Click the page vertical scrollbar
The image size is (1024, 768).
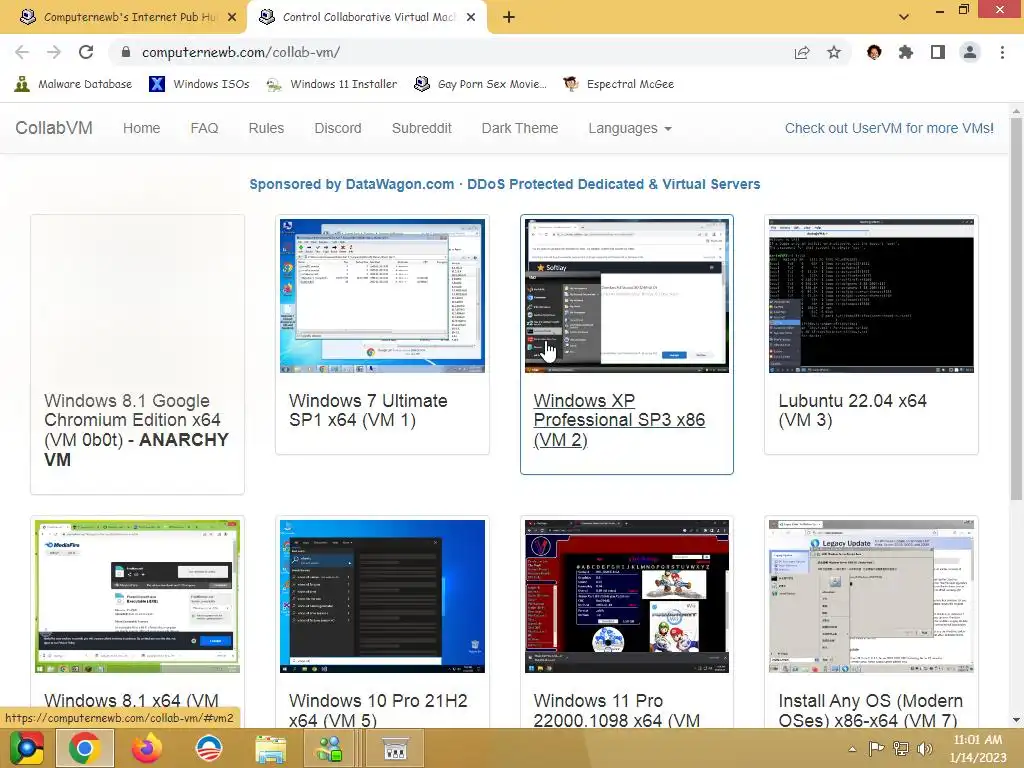(1016, 310)
